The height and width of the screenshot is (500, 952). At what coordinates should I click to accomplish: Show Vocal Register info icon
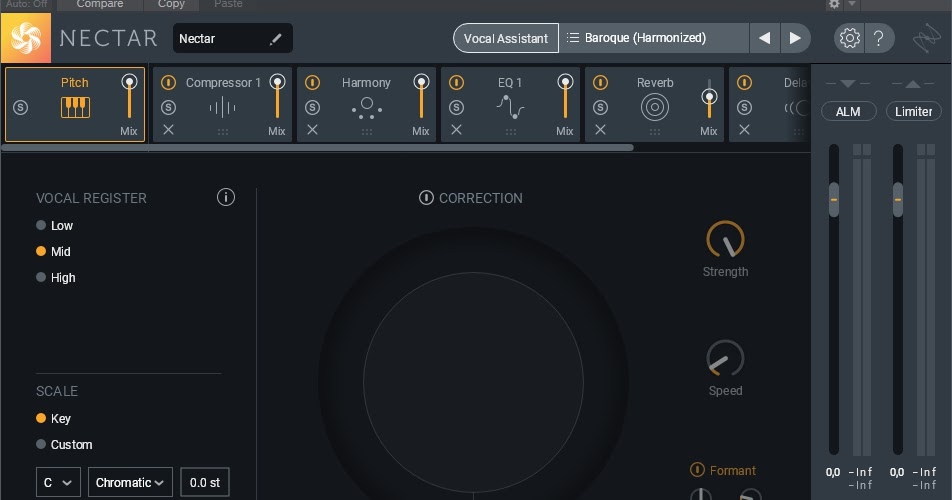coord(225,197)
